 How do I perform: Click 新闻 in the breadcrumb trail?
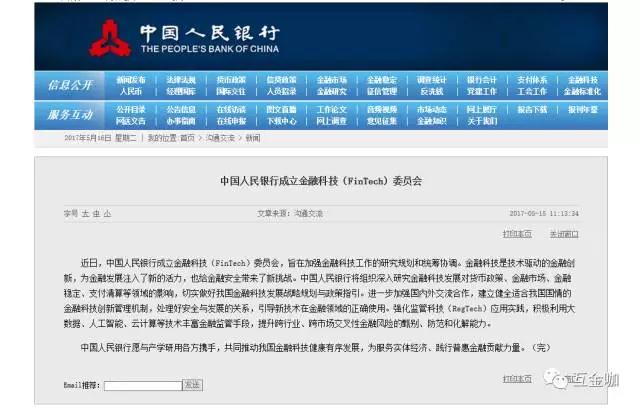coord(253,138)
